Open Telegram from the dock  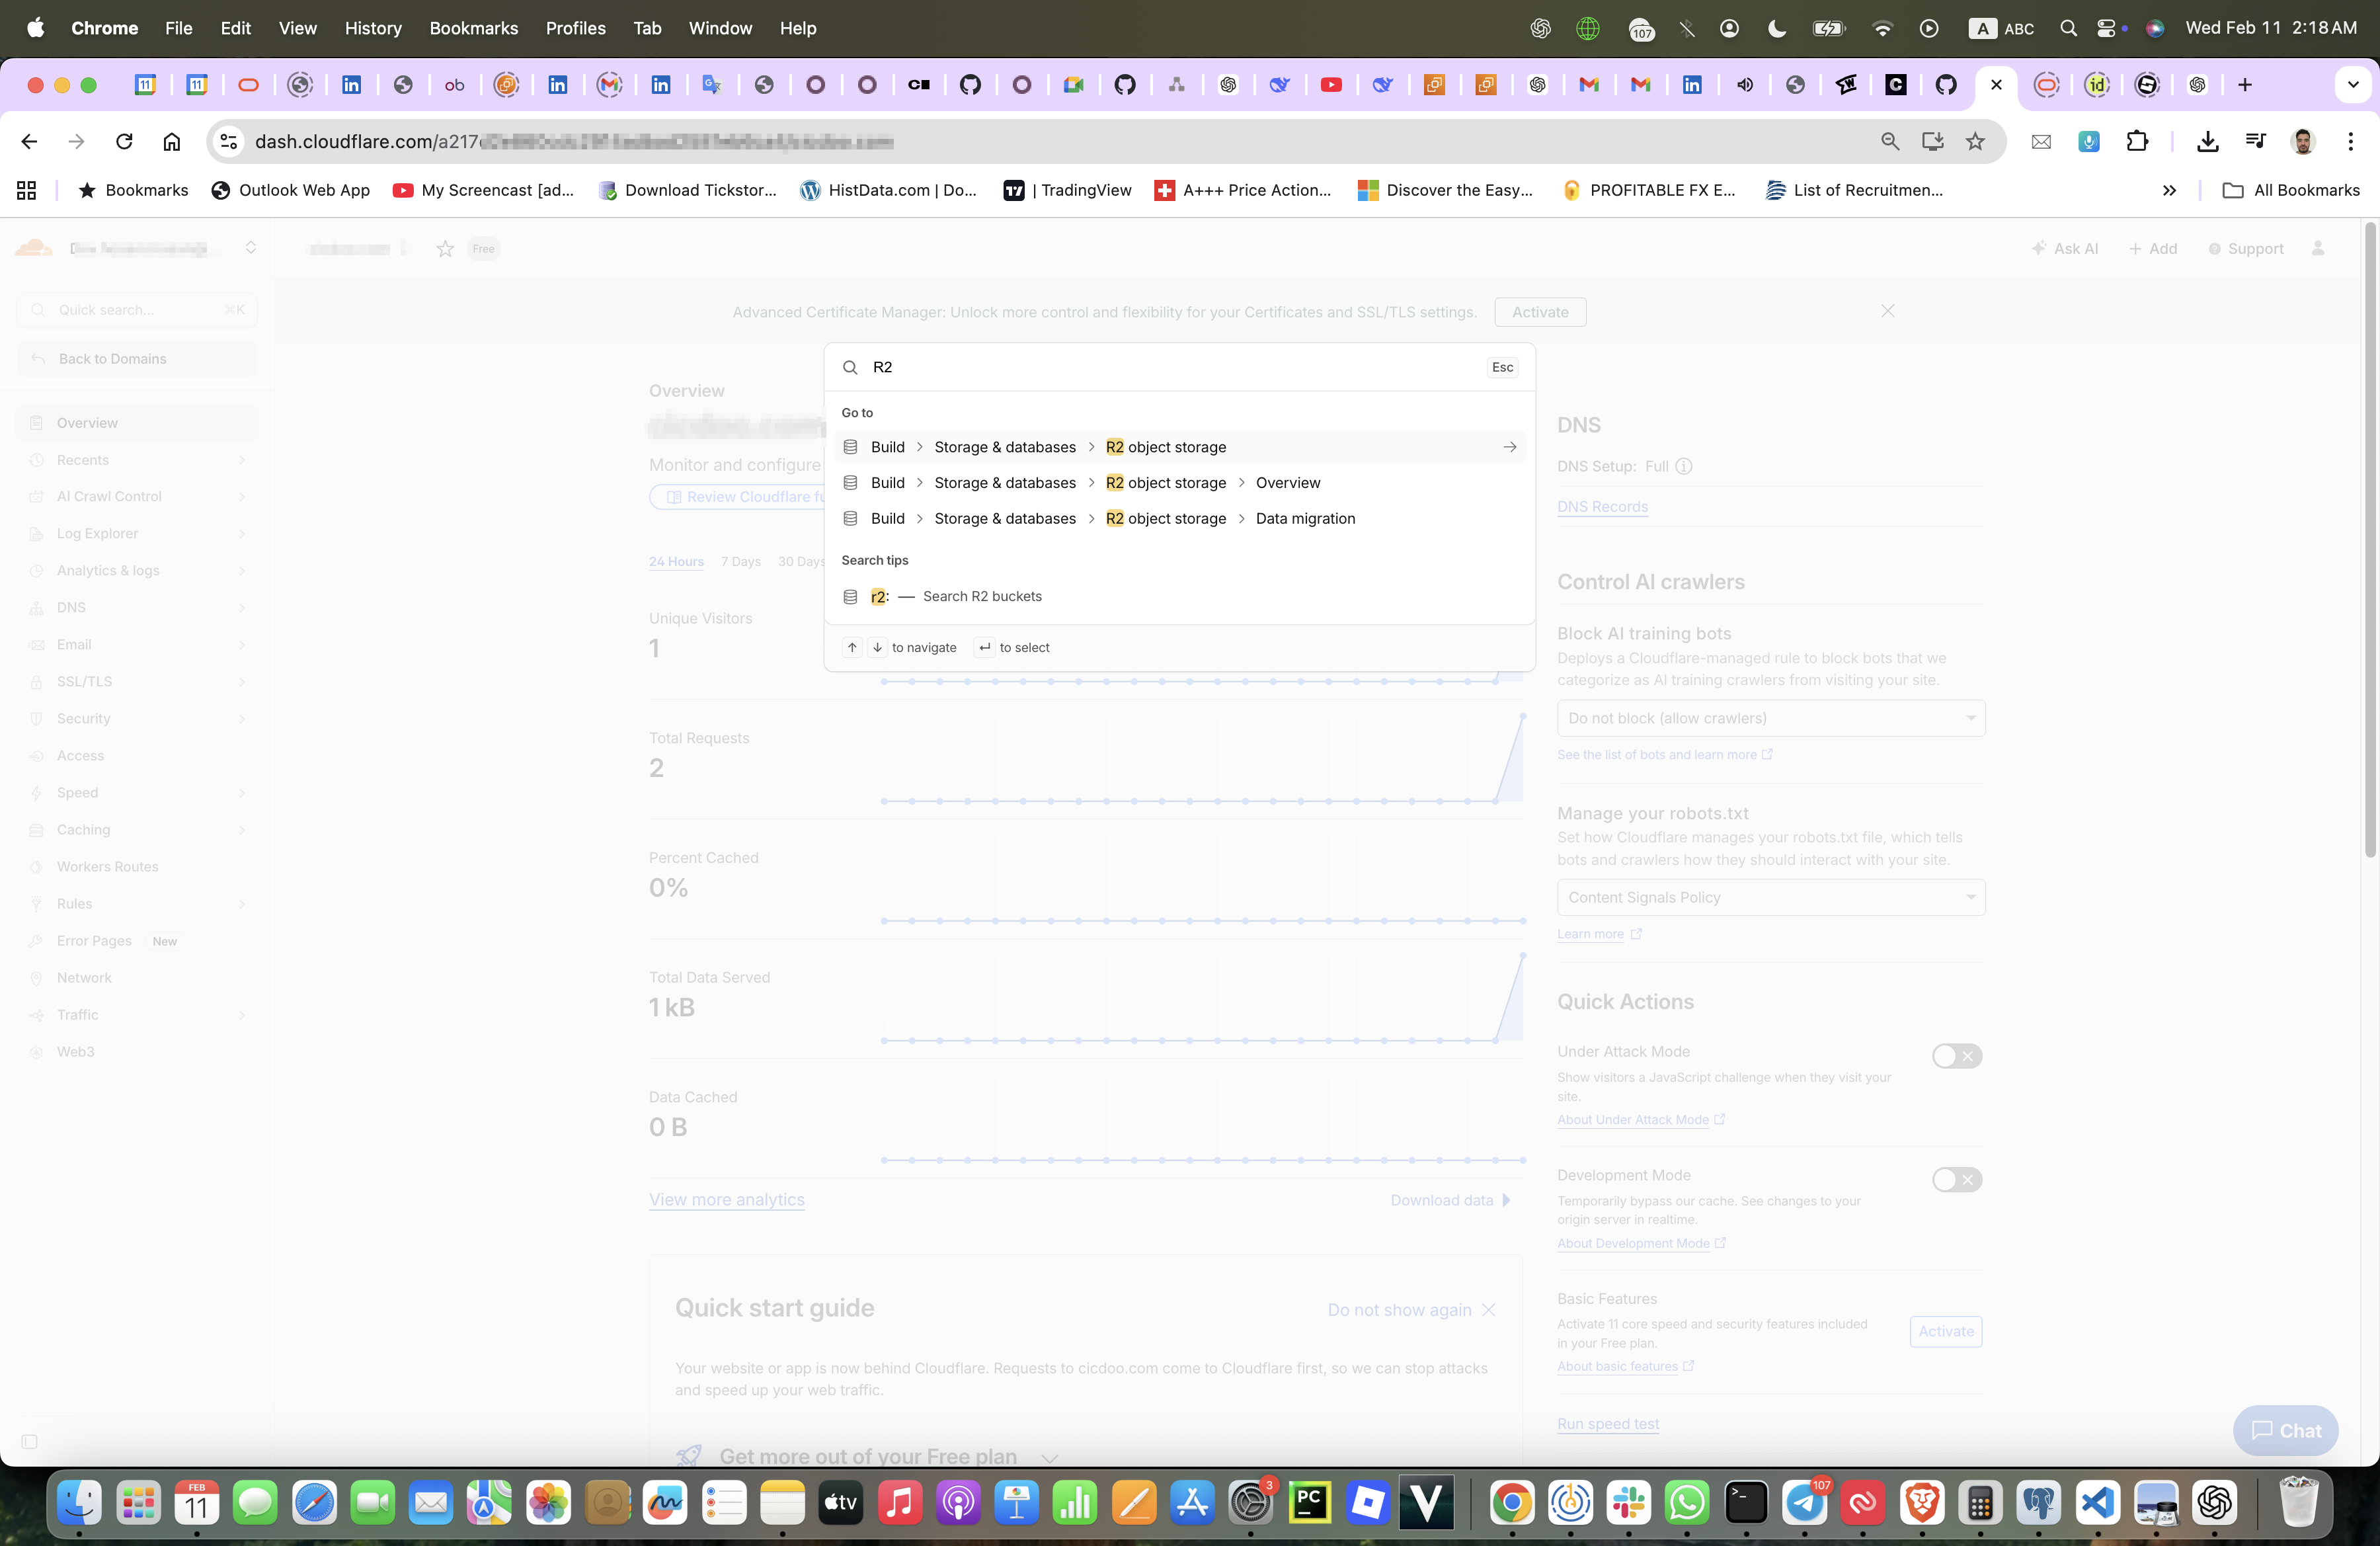pos(1804,1502)
